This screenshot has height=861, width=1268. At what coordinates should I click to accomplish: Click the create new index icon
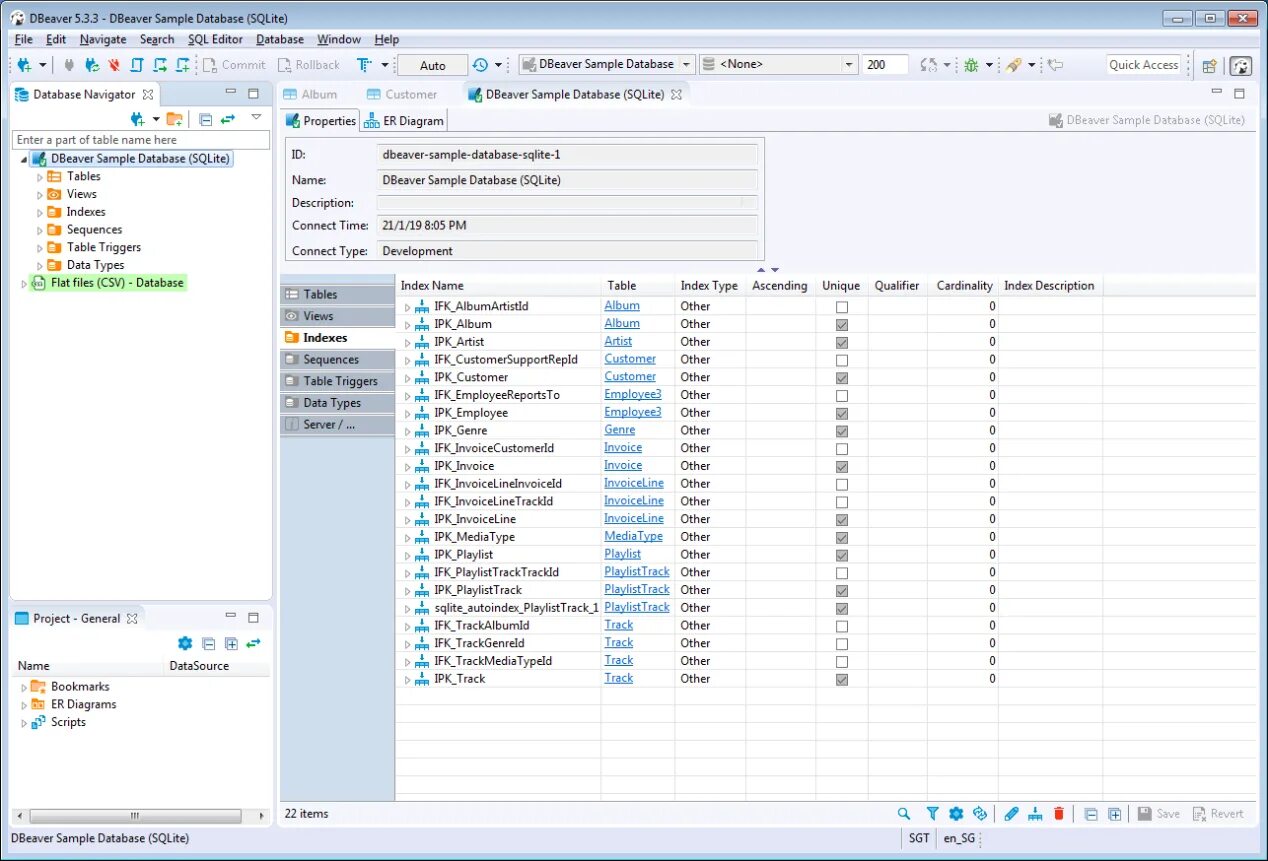1036,814
